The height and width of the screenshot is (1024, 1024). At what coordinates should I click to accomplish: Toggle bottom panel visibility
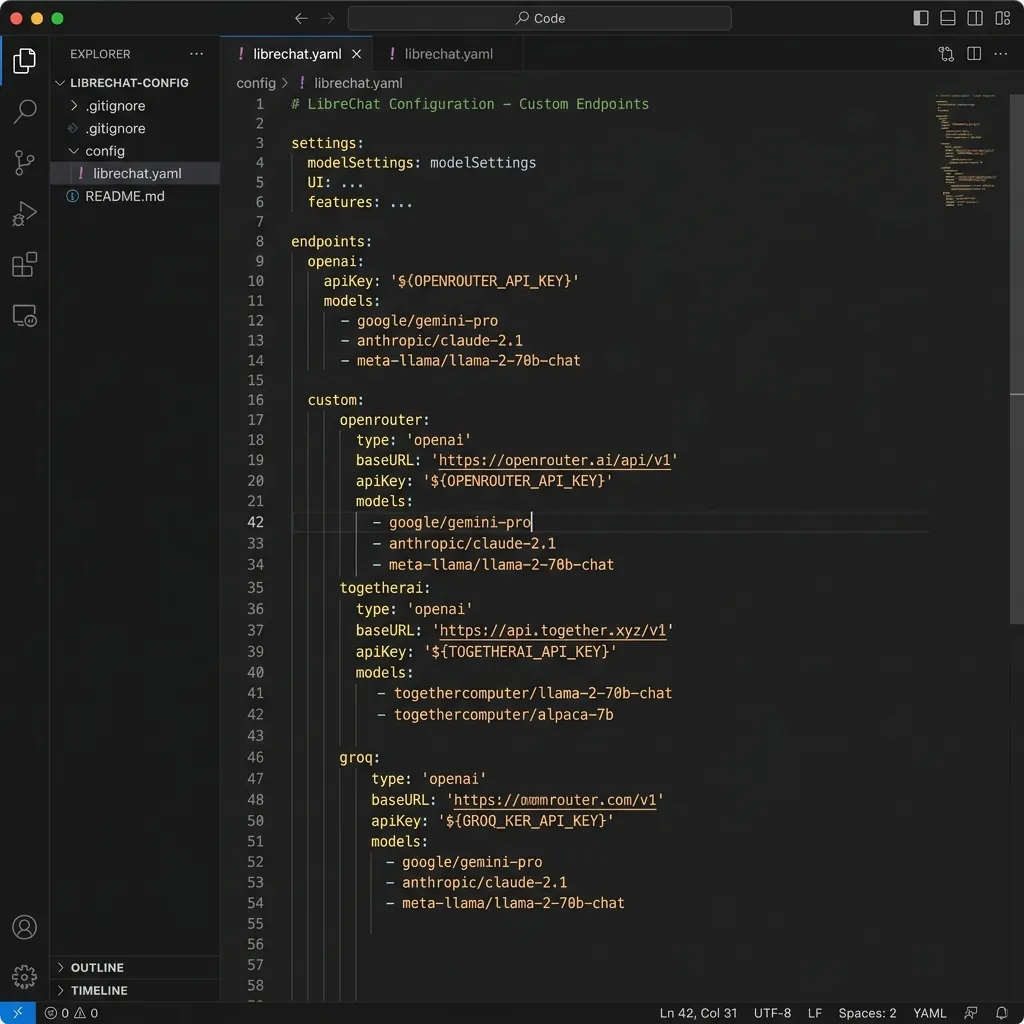tap(948, 18)
